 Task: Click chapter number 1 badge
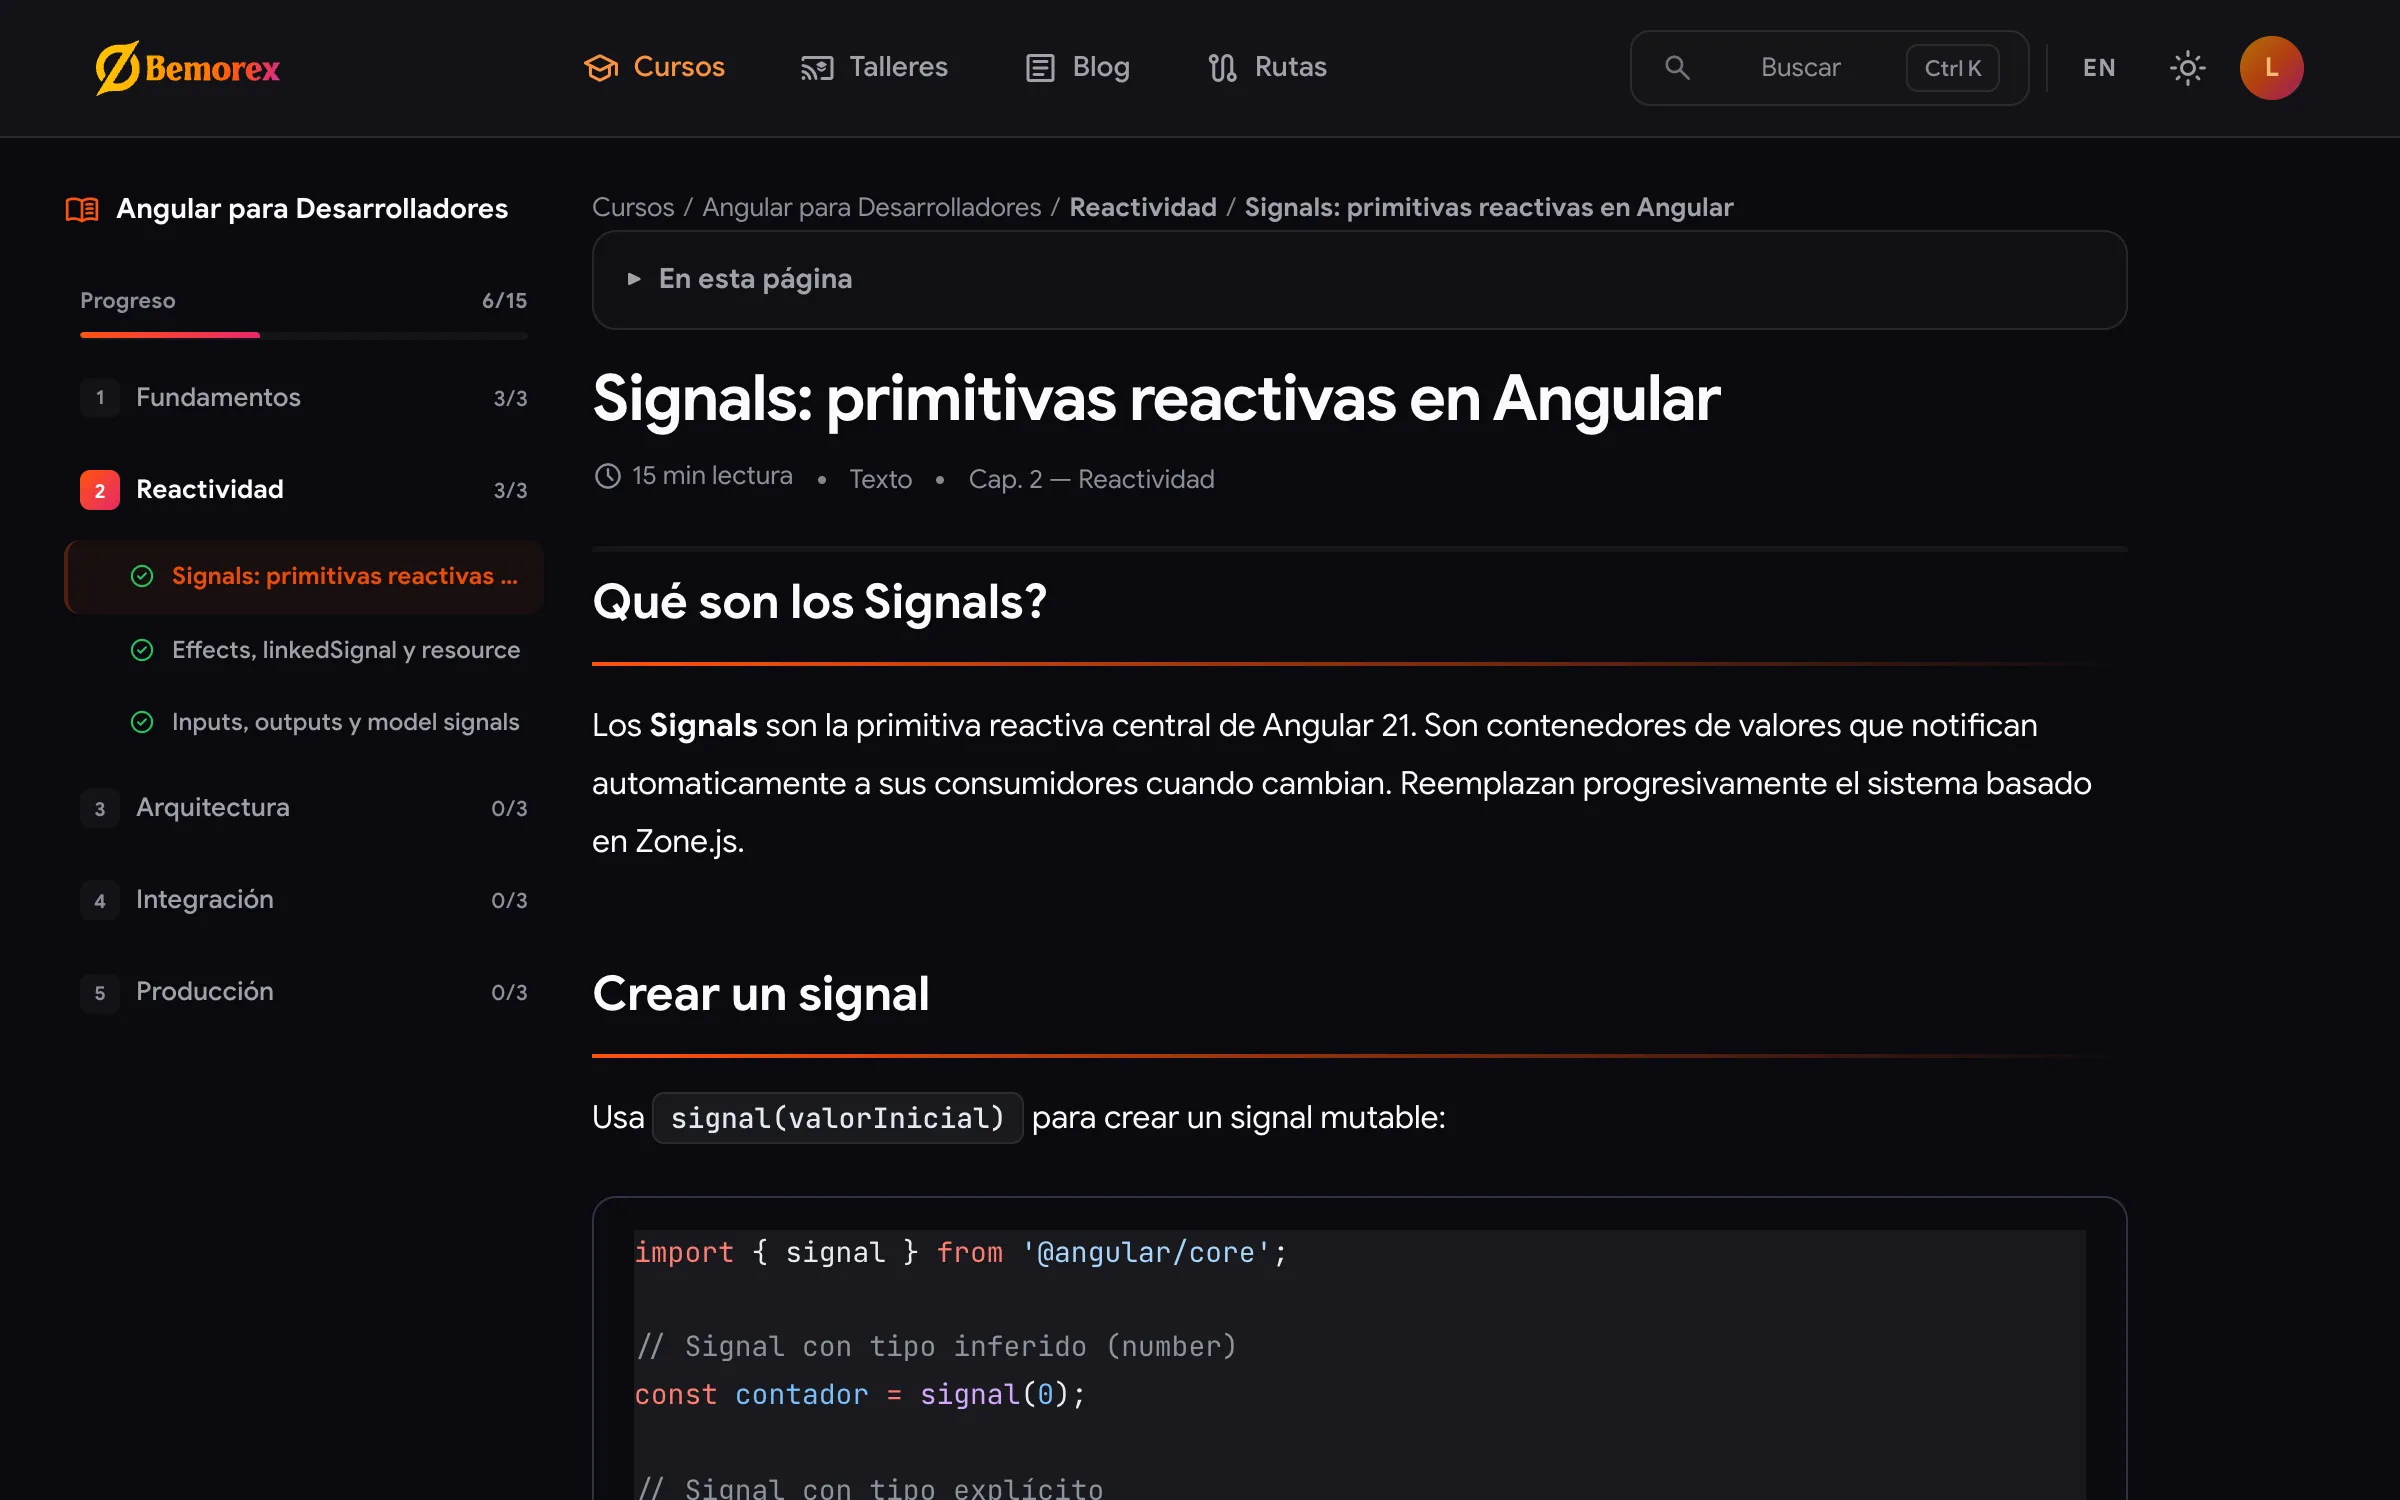point(100,398)
